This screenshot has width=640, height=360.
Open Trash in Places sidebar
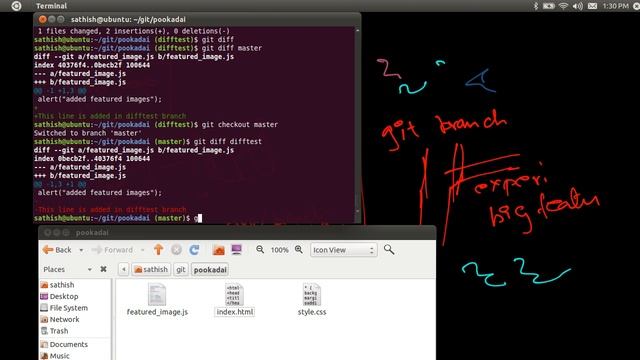pos(55,331)
